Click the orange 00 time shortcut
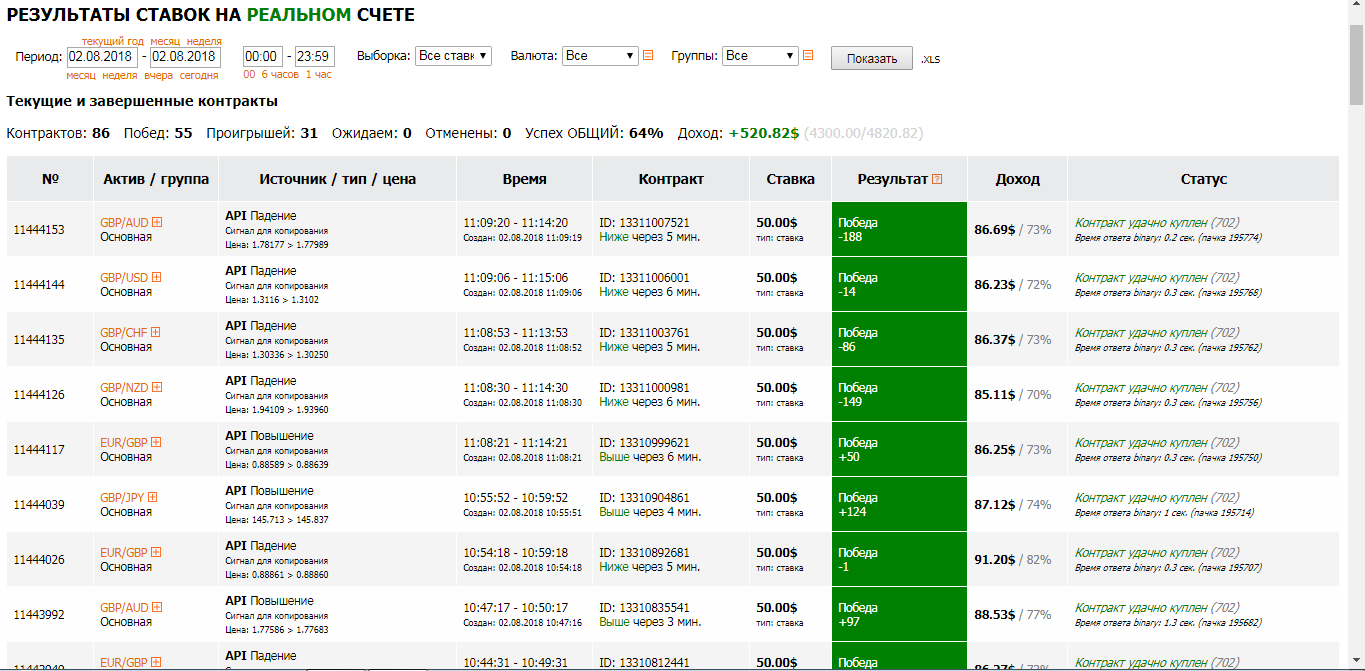The width and height of the screenshot is (1365, 671). click(x=249, y=75)
